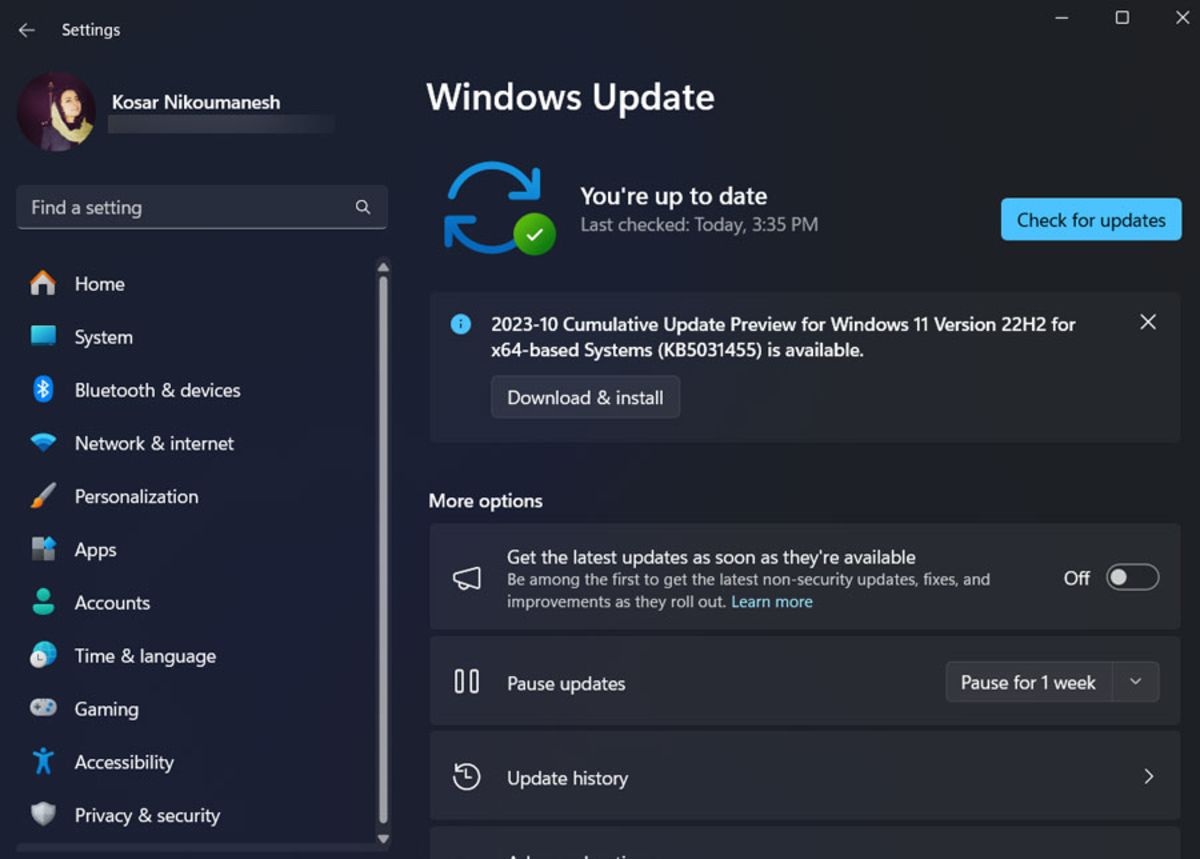Open Gaming settings
Image resolution: width=1200 pixels, height=859 pixels.
click(x=198, y=709)
